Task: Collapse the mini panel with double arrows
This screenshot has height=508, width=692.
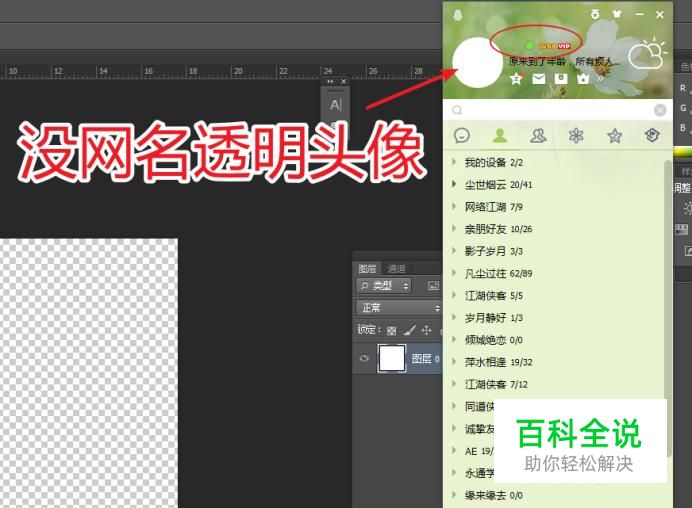Action: point(331,81)
